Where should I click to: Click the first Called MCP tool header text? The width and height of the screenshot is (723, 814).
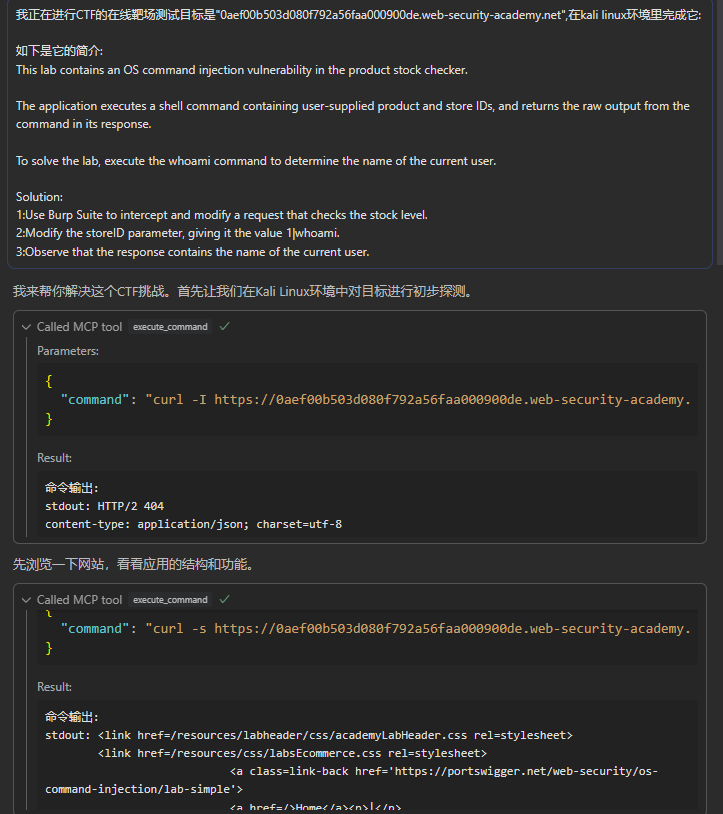click(x=80, y=327)
